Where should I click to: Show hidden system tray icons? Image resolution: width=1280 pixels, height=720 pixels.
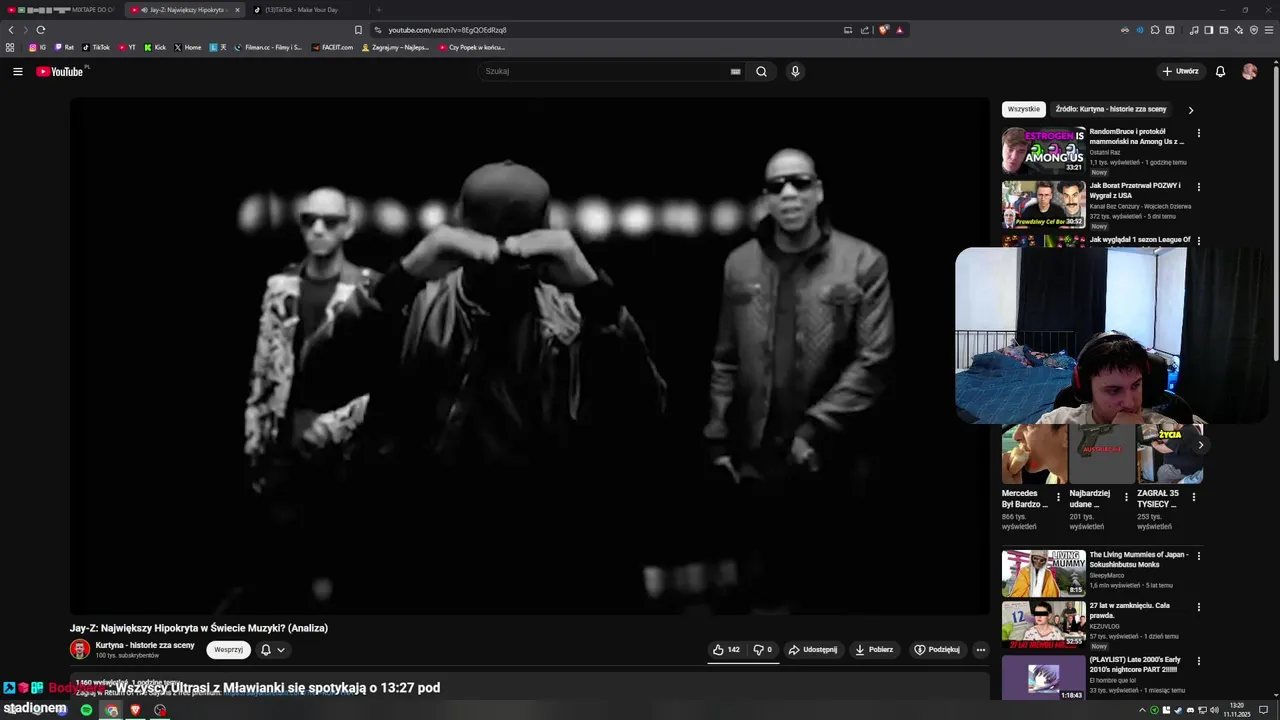pos(1142,710)
